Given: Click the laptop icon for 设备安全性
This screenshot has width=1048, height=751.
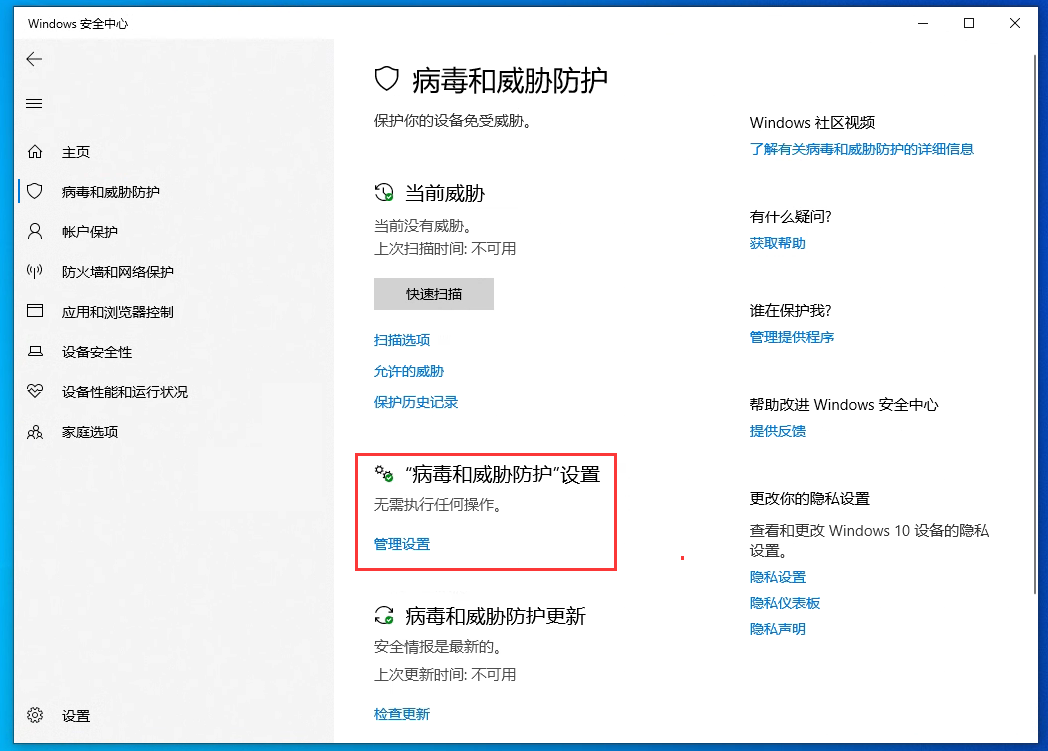Looking at the screenshot, I should [35, 351].
